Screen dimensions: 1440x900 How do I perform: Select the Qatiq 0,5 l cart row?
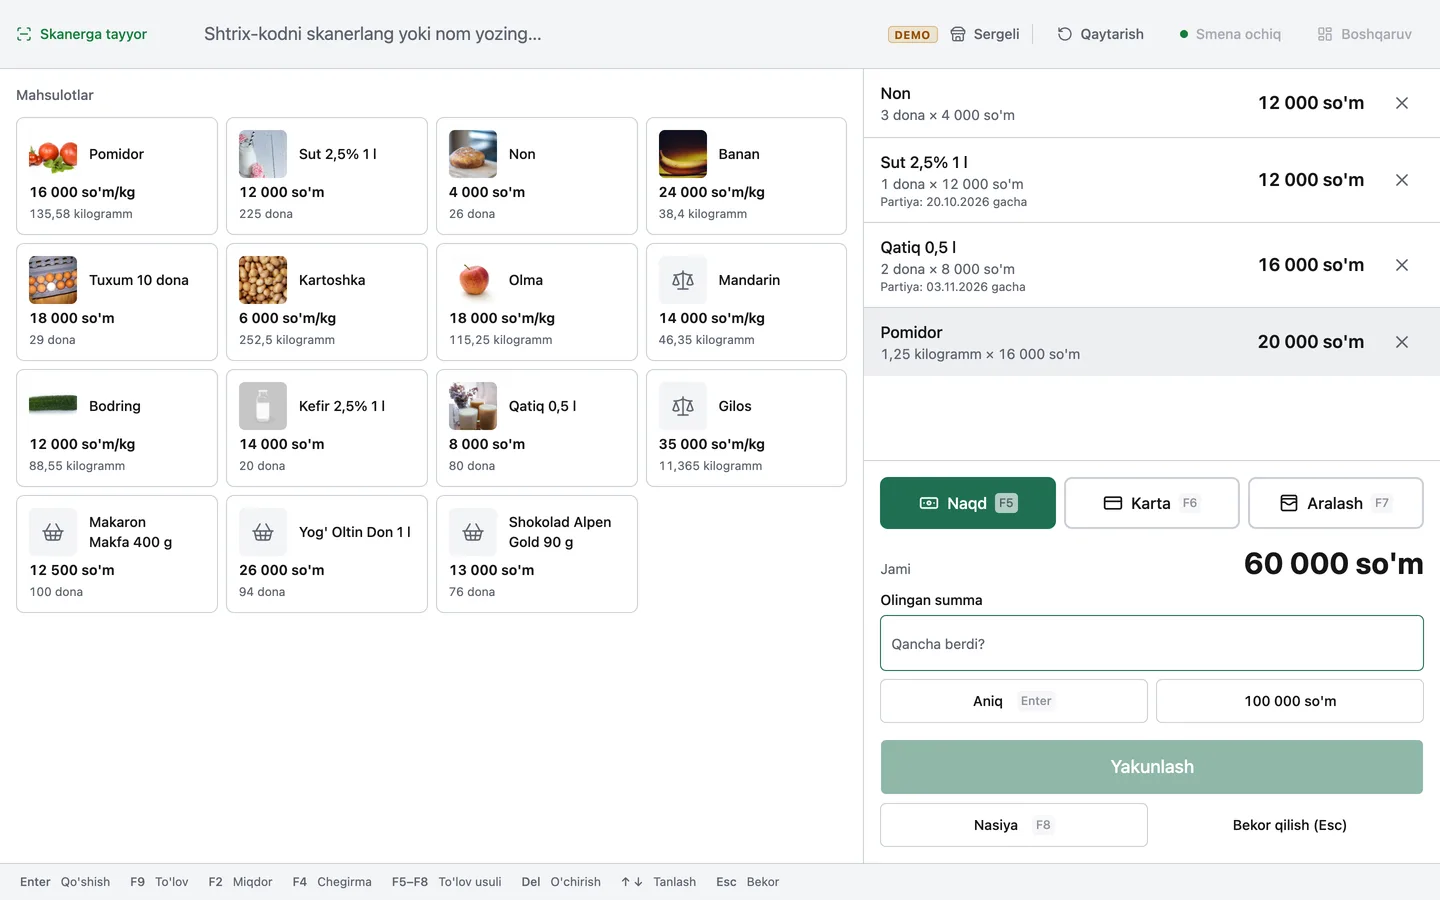[1152, 265]
